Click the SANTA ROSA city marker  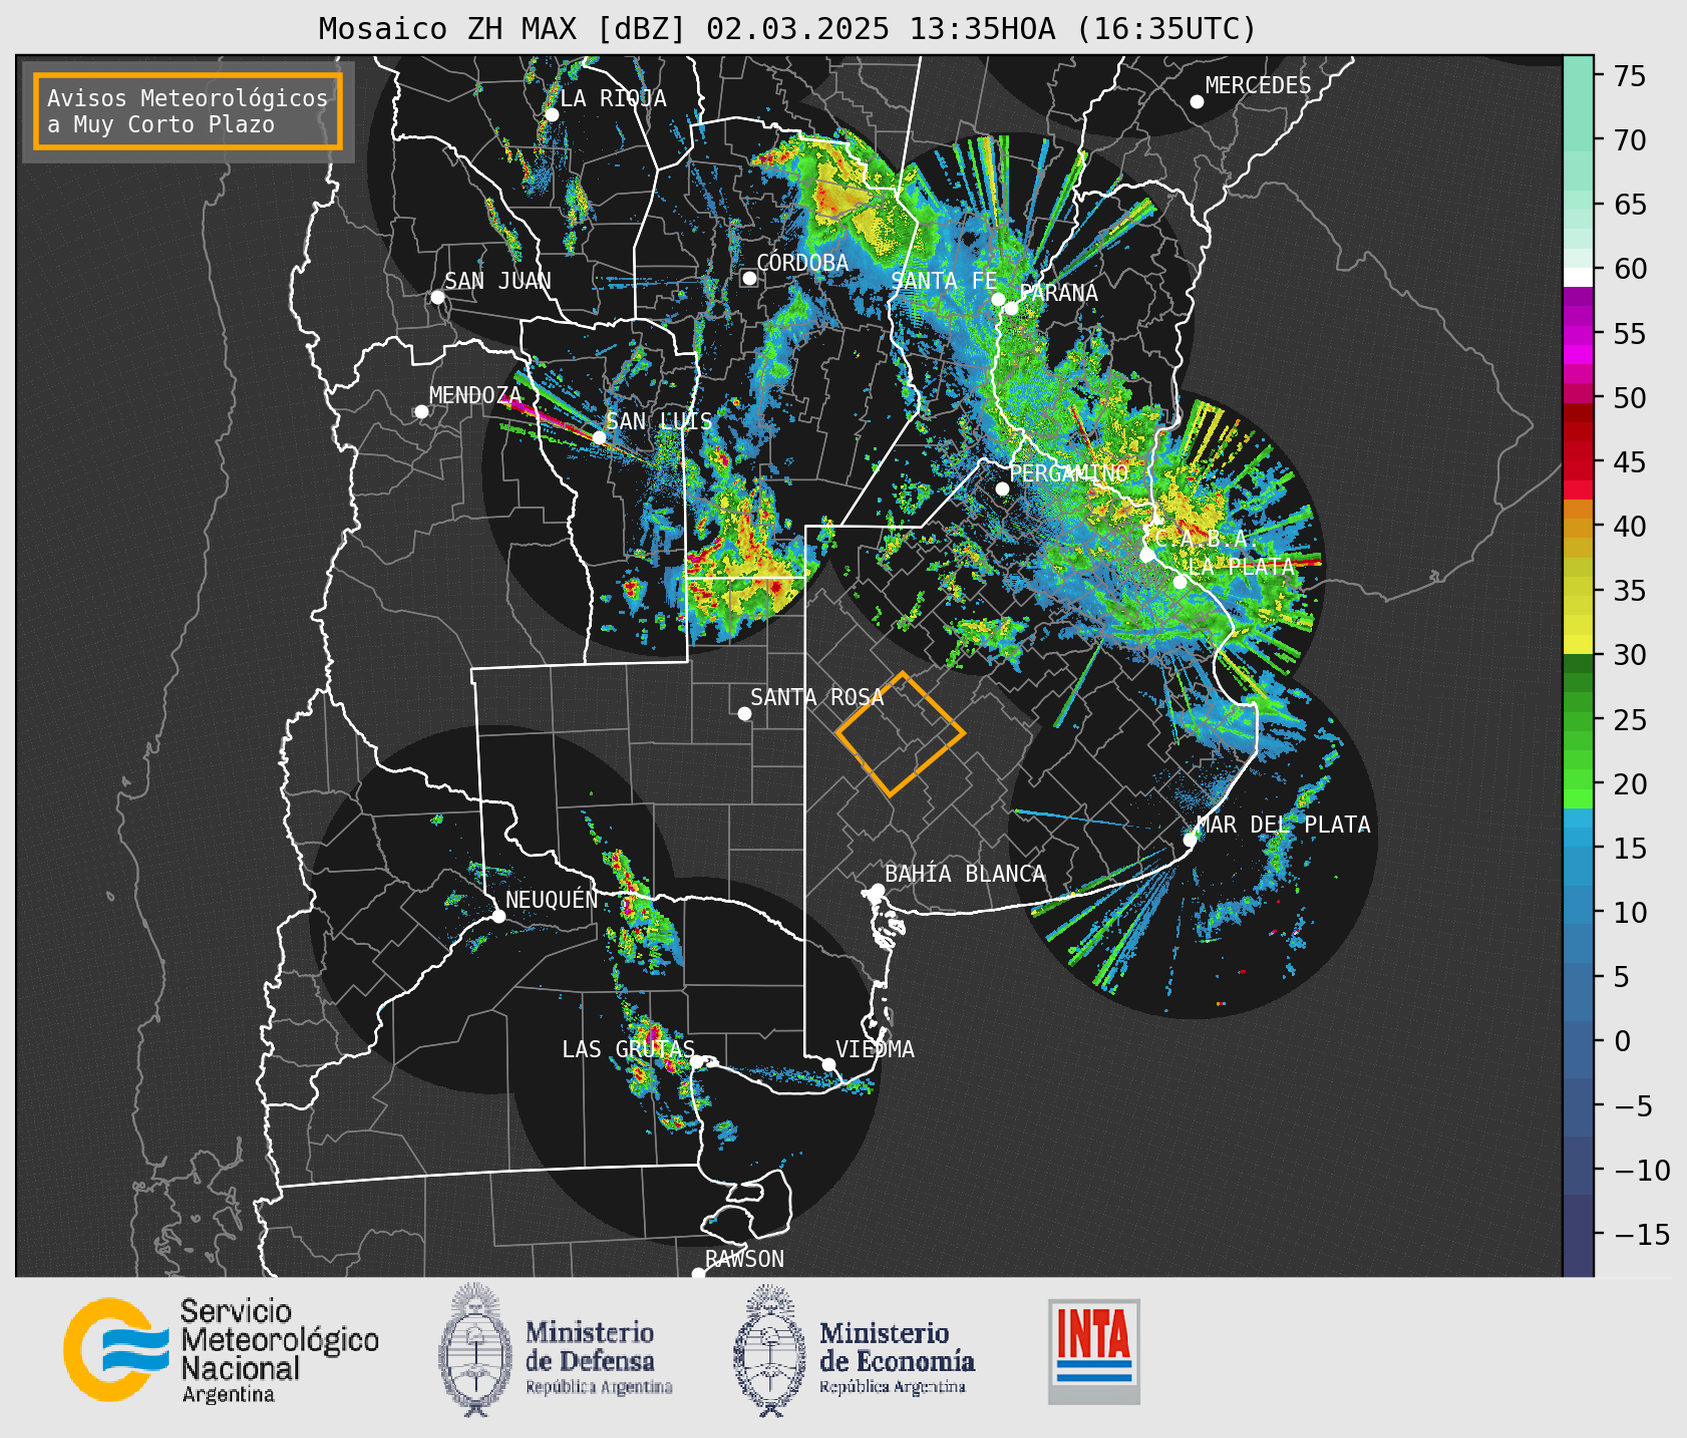pos(744,714)
